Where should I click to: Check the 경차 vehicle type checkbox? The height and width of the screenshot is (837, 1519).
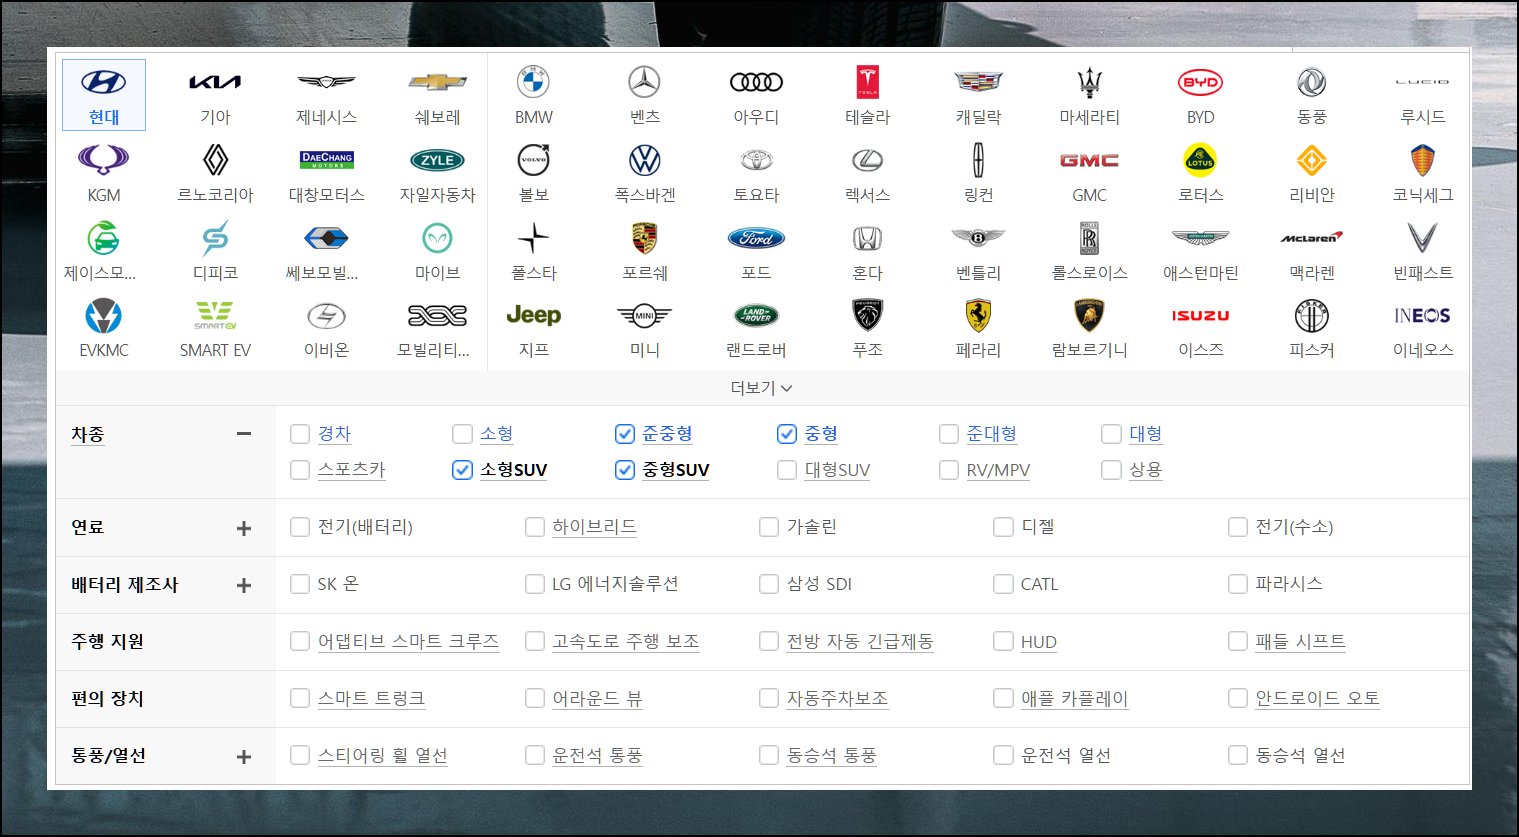coord(300,434)
